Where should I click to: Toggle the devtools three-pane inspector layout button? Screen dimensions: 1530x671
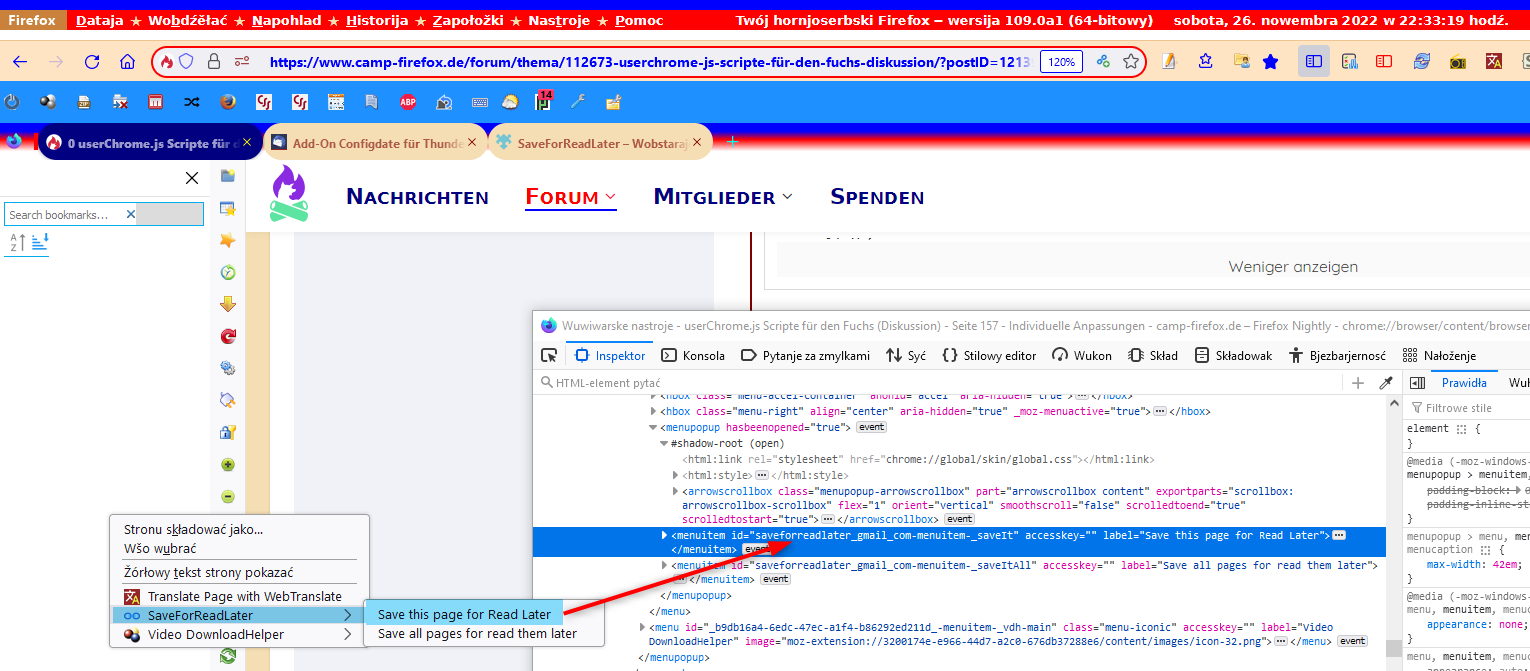pyautogui.click(x=1417, y=383)
